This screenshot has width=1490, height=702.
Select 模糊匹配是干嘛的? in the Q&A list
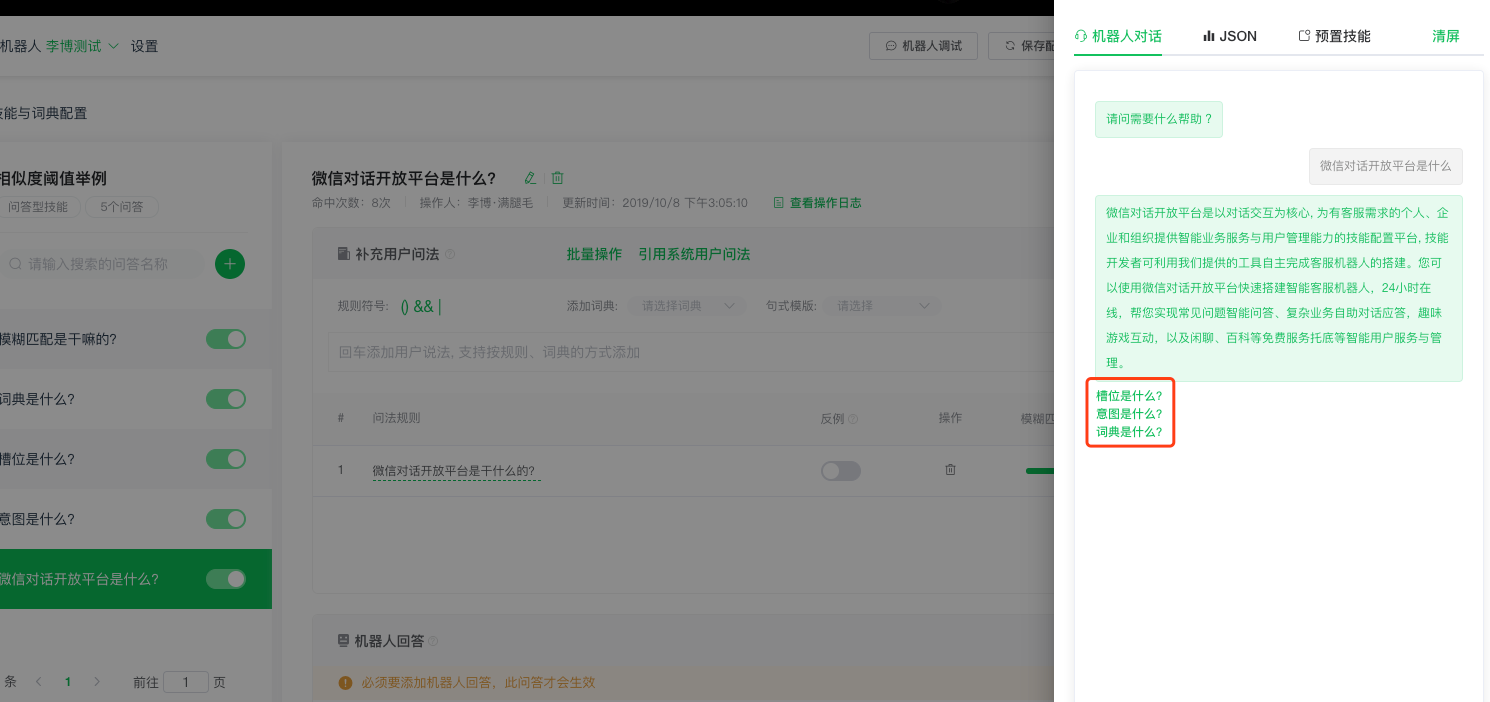click(136, 339)
